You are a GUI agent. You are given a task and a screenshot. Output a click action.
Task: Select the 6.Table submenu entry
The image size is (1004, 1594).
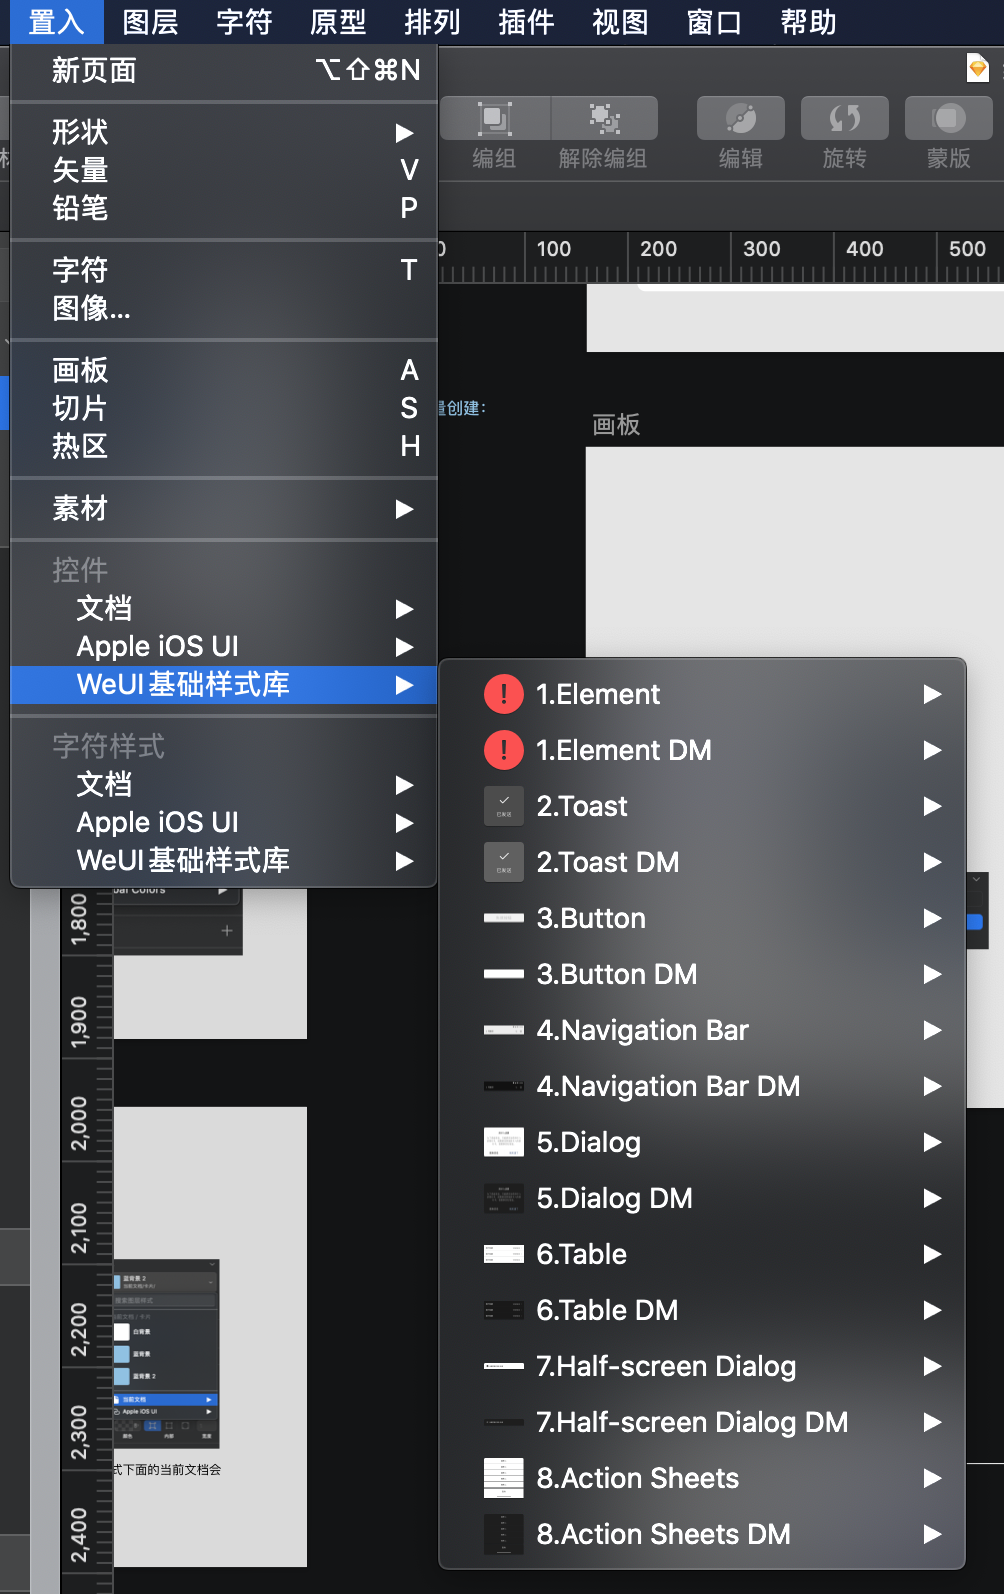coord(702,1254)
